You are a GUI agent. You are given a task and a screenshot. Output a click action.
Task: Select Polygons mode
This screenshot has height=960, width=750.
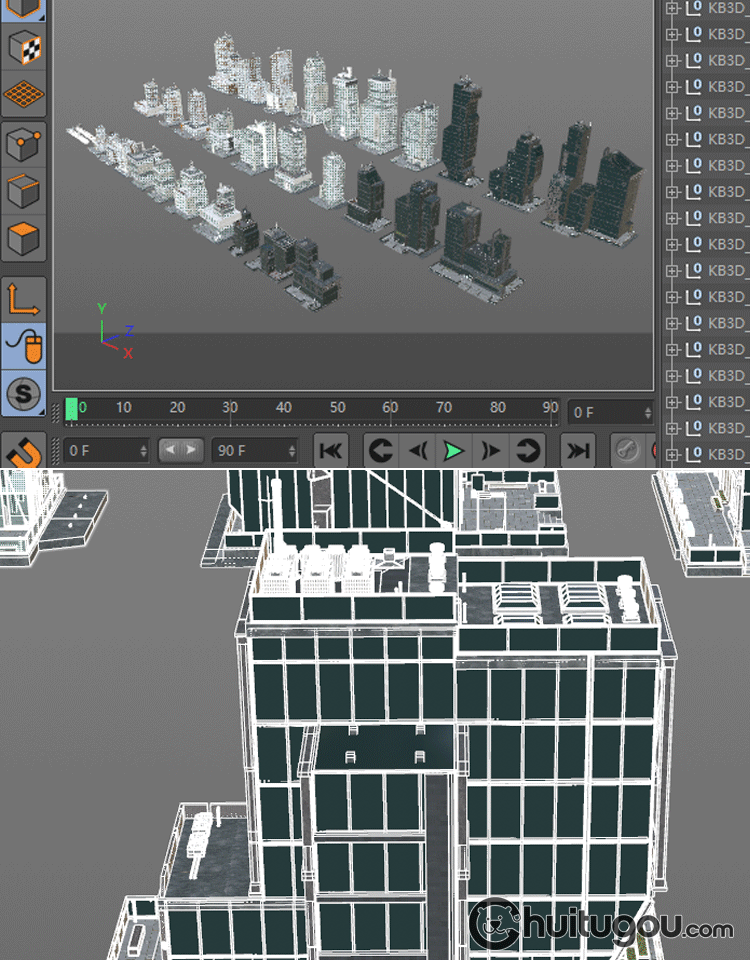[x=24, y=239]
